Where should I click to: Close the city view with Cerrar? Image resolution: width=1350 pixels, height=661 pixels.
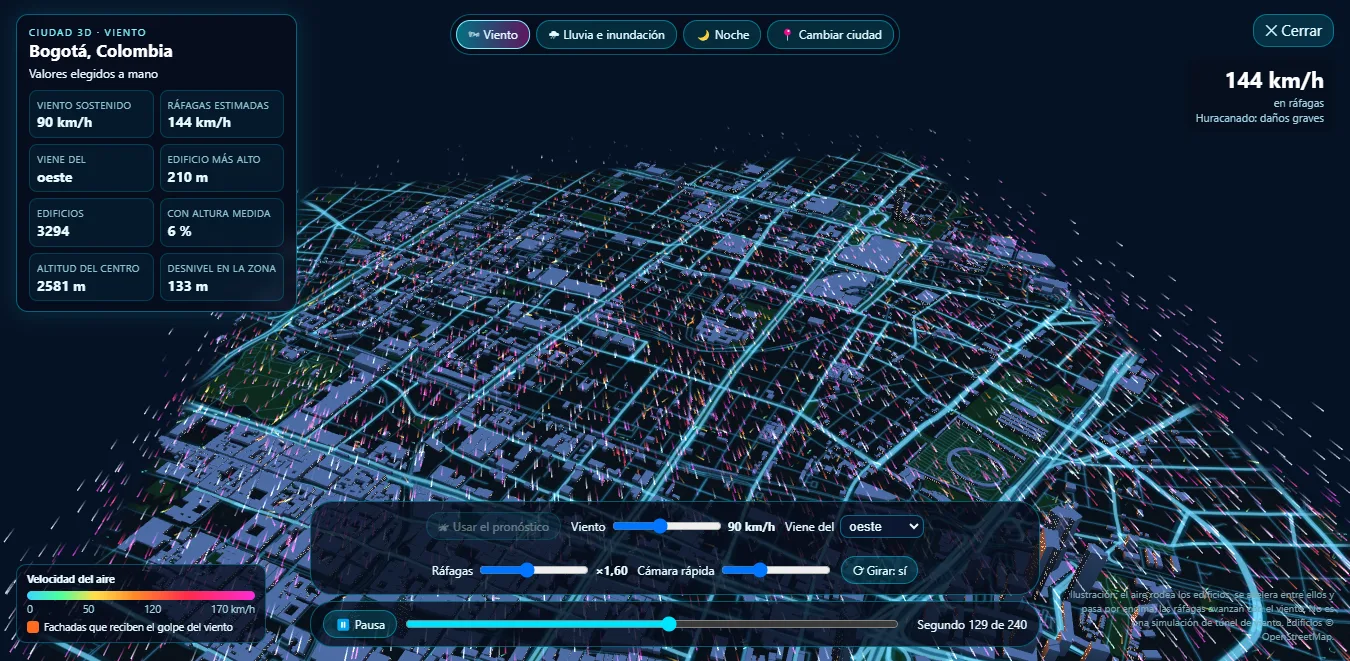1293,31
